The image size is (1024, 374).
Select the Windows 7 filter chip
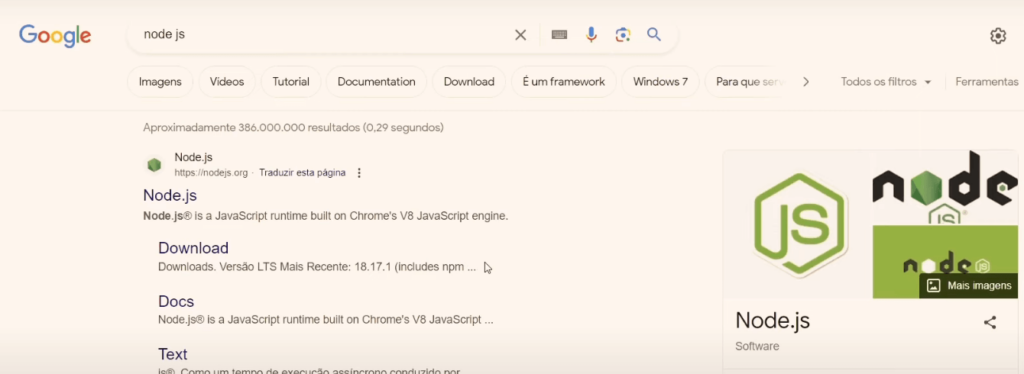[660, 82]
